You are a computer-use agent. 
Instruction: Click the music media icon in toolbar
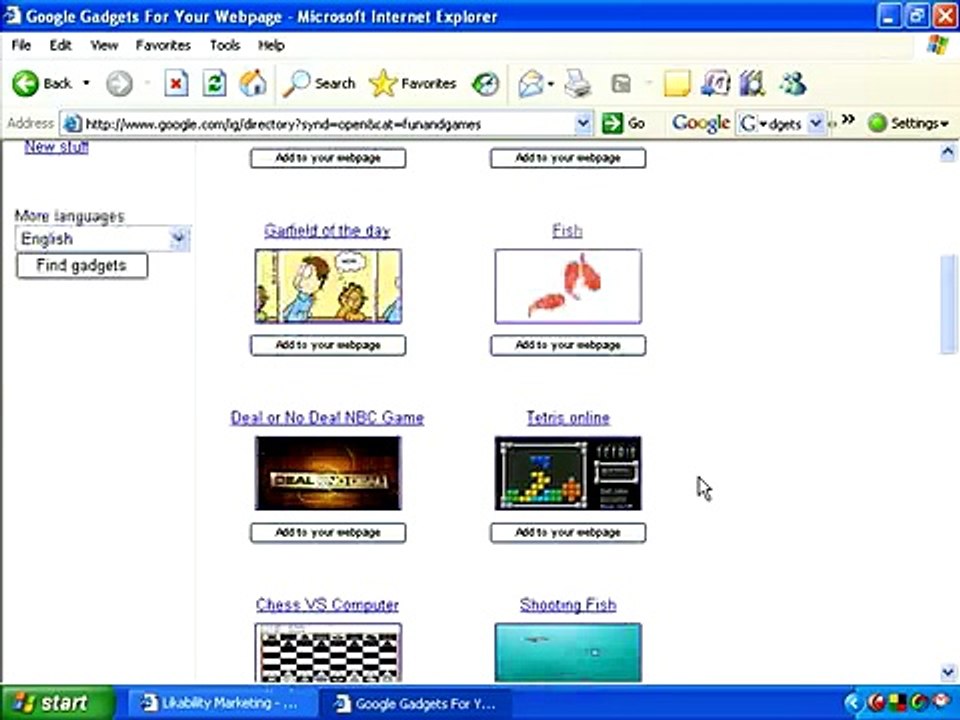[x=715, y=83]
